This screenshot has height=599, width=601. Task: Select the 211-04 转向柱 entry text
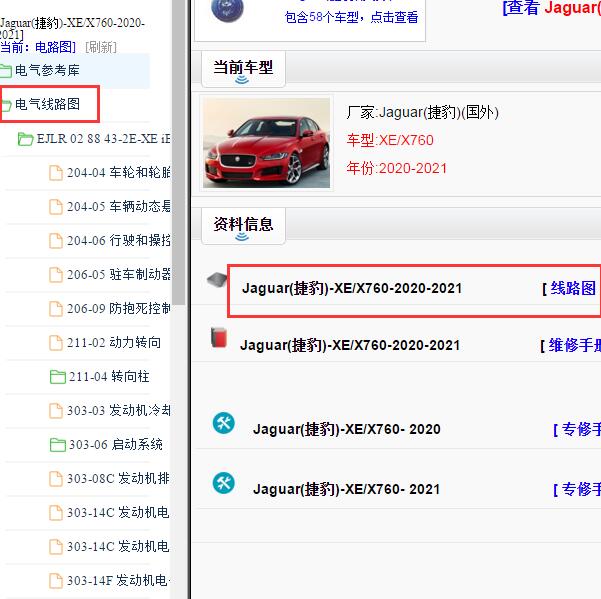tap(109, 376)
